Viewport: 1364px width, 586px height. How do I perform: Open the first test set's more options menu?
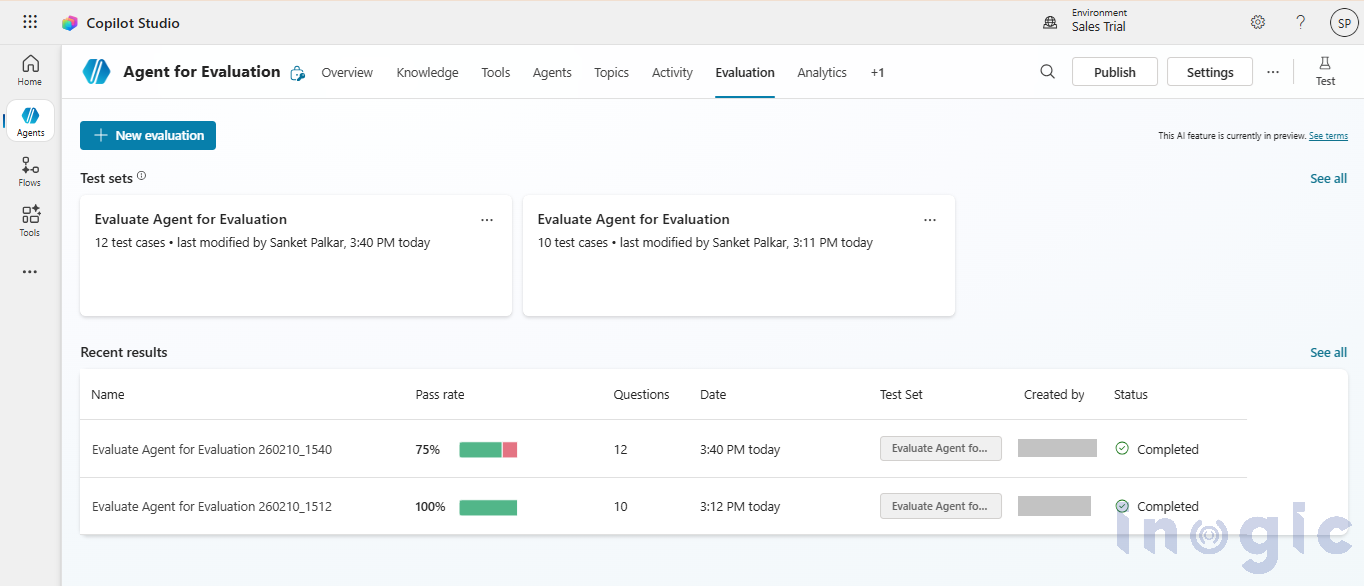point(487,219)
